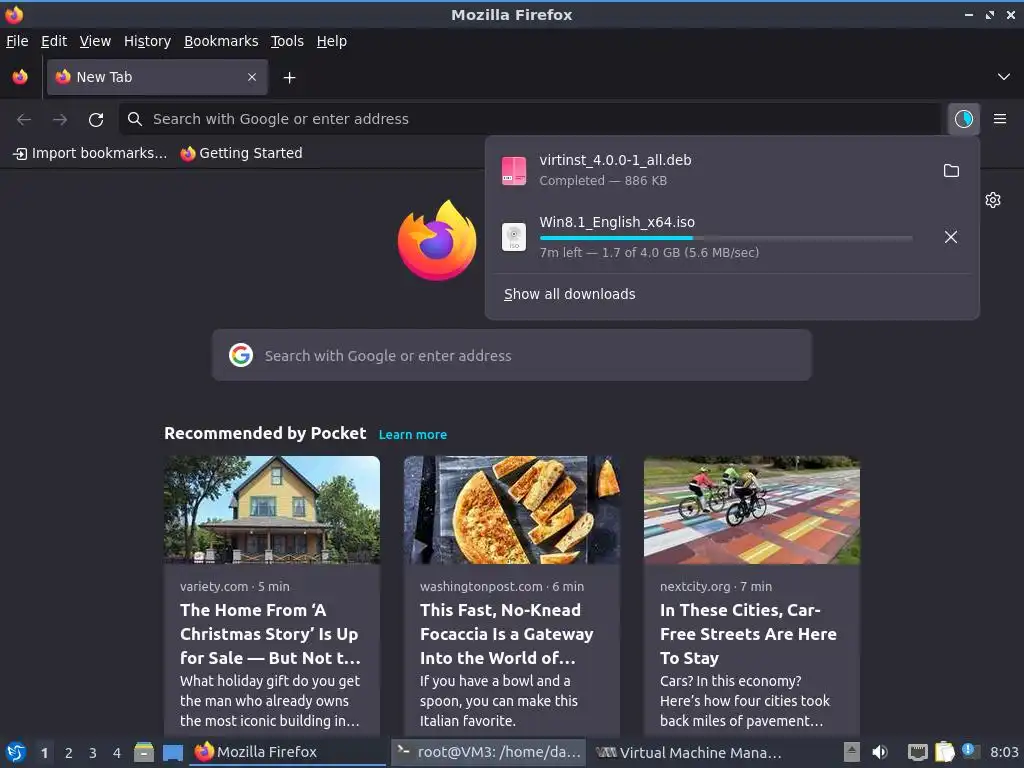This screenshot has width=1024, height=768.
Task: Open Firefox View pinned icon left of tabs
Action: (20, 77)
